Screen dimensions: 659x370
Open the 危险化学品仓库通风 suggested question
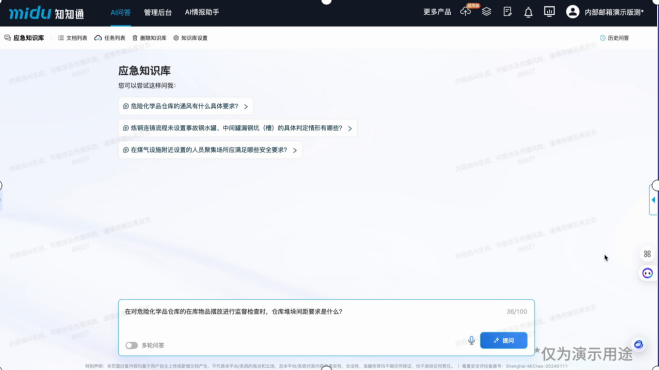[186, 106]
